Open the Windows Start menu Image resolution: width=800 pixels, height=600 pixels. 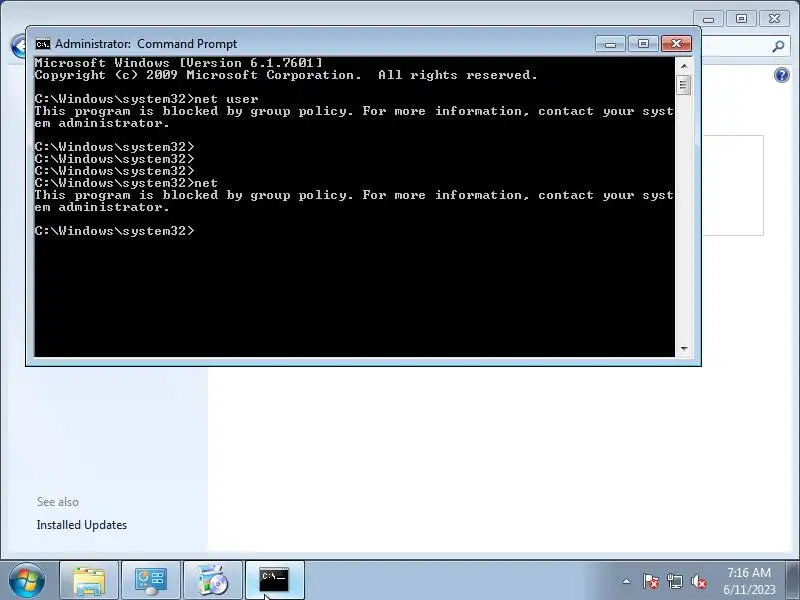[x=26, y=581]
